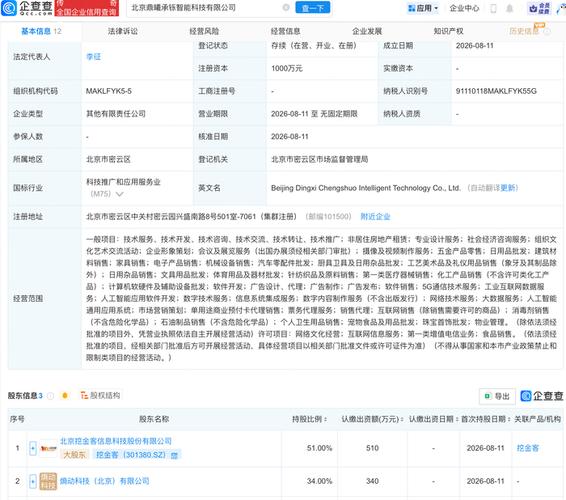
Task: Click the 340 subscribed capital cell
Action: [x=372, y=481]
